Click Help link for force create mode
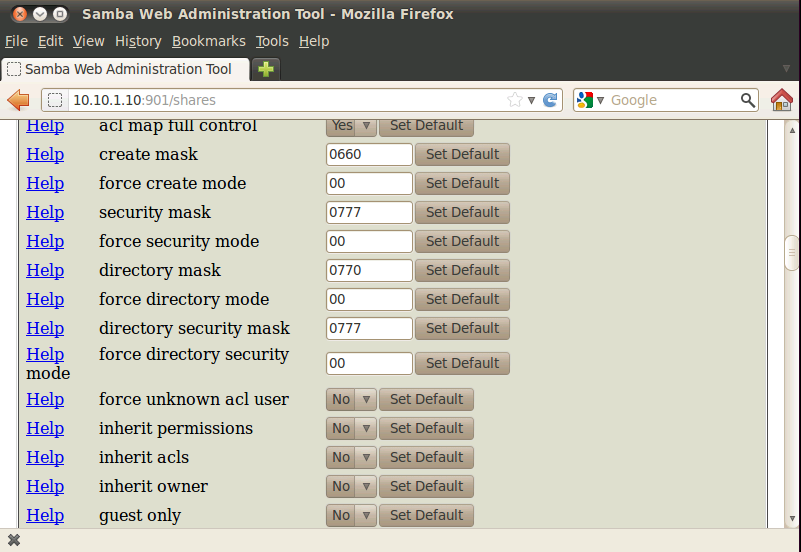This screenshot has width=801, height=552. [45, 183]
